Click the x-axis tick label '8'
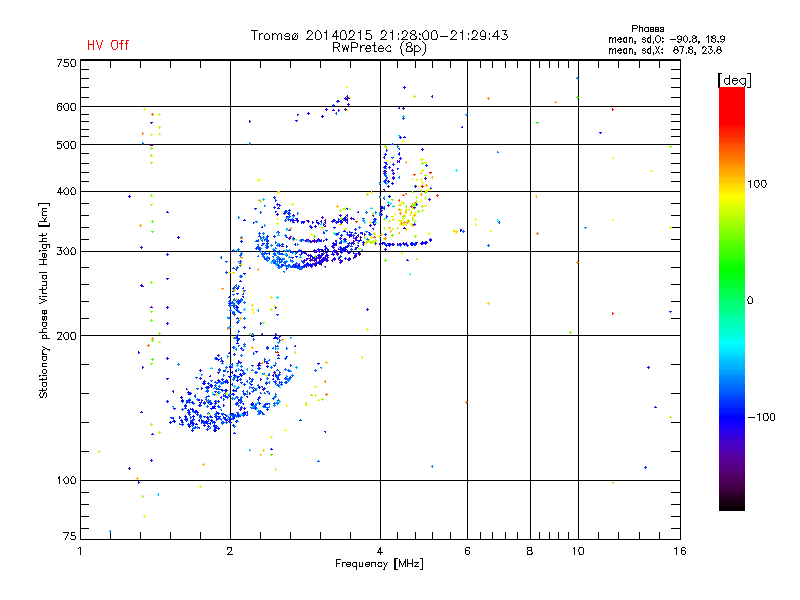The height and width of the screenshot is (600, 800). coord(530,551)
